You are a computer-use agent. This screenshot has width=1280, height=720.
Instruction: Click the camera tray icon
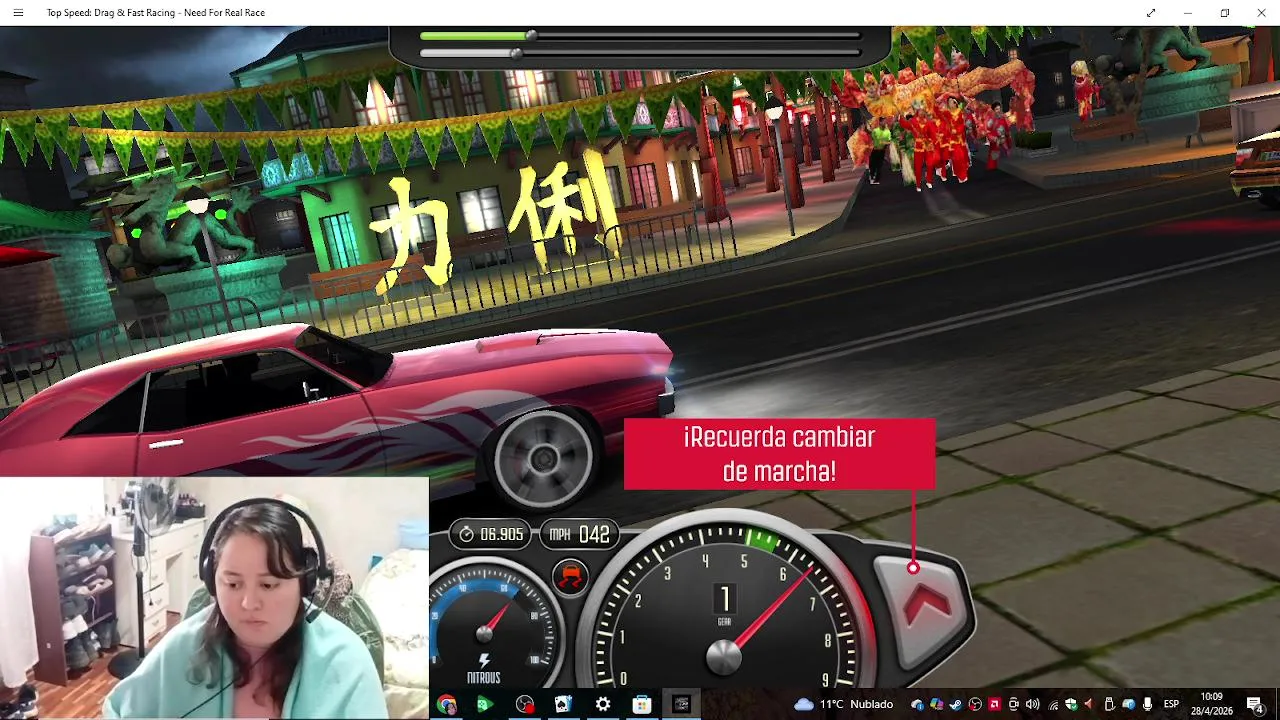coord(1013,705)
